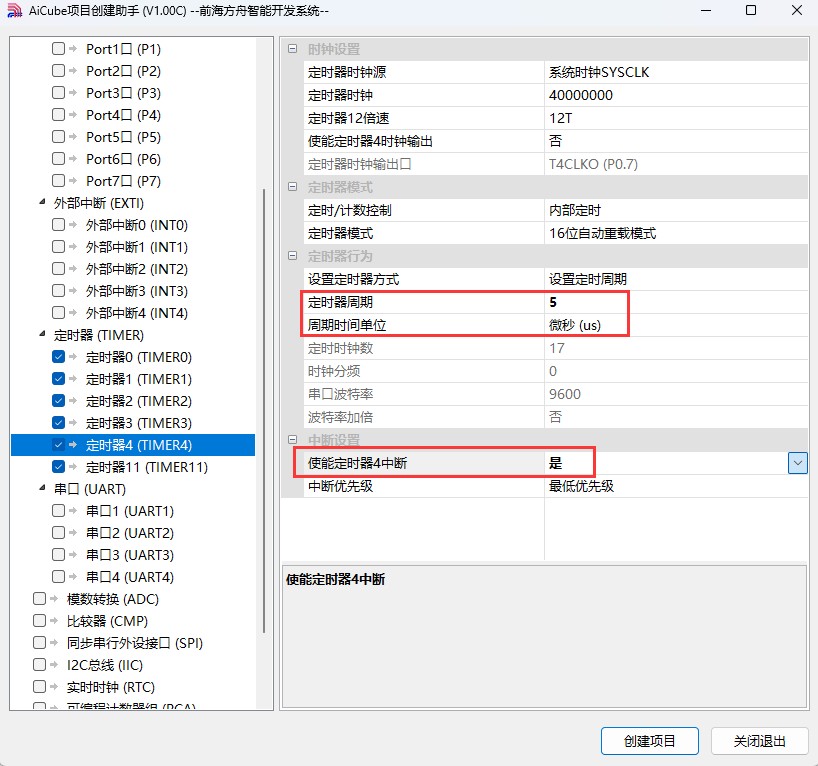Collapse the 定时器 (TIMER) tree node
Viewport: 818px width, 766px height.
tap(42, 334)
